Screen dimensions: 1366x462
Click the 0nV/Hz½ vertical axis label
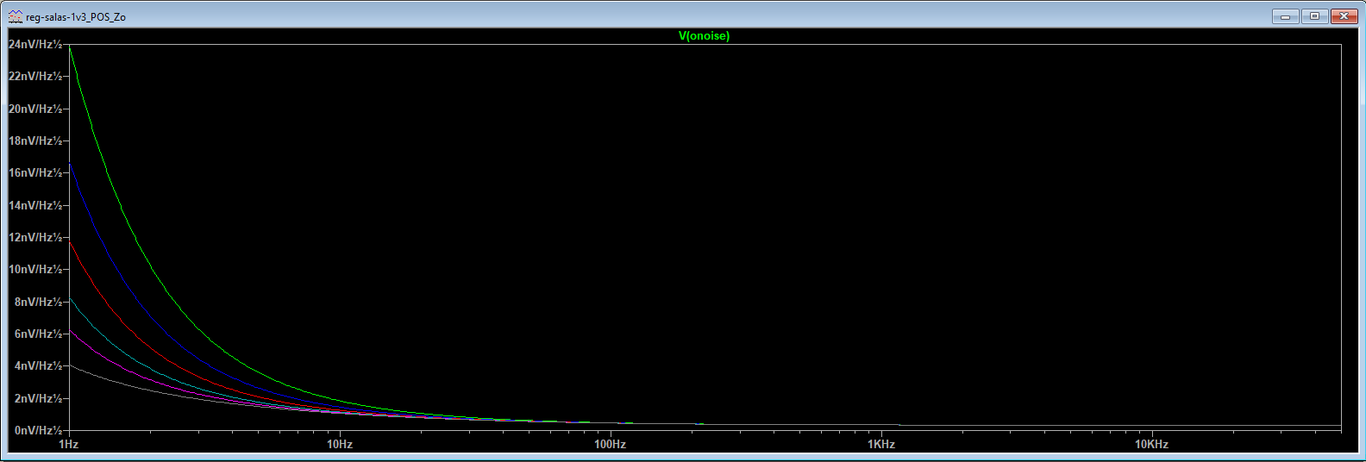[38, 430]
